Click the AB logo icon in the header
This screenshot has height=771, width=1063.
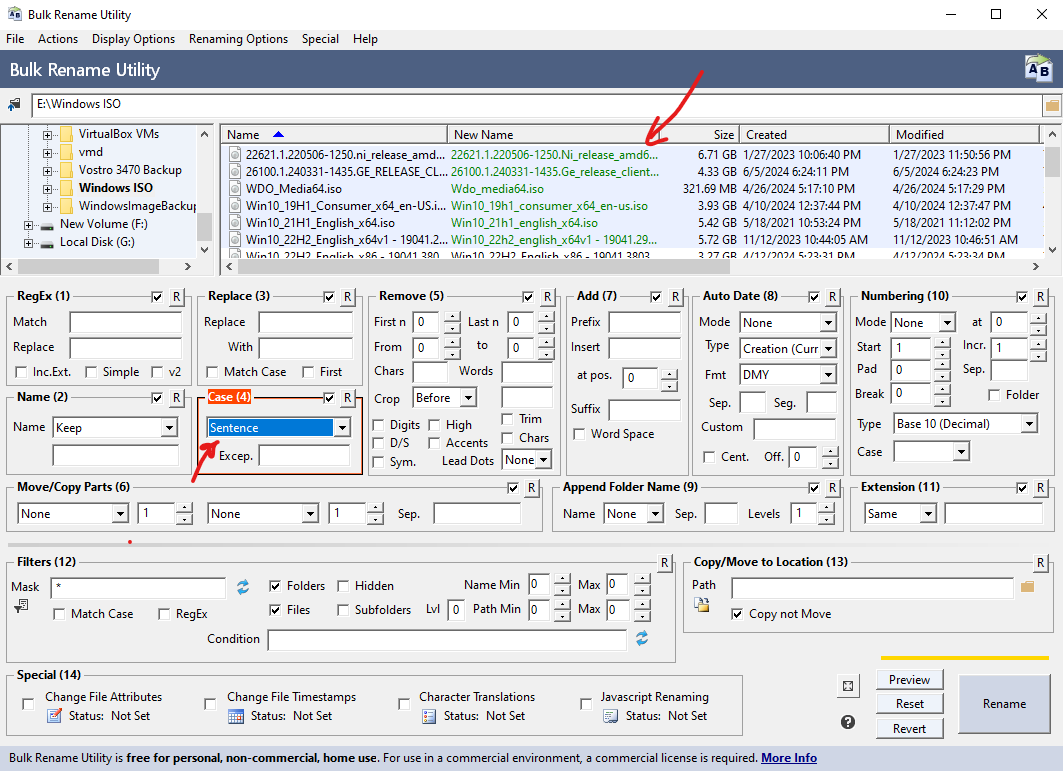pos(1038,69)
